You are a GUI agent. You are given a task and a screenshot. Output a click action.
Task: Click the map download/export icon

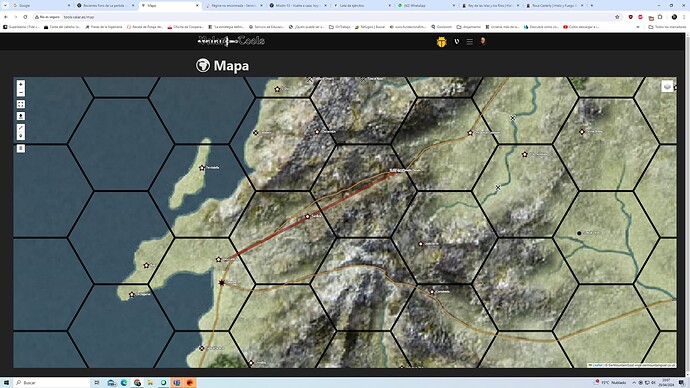[21, 116]
